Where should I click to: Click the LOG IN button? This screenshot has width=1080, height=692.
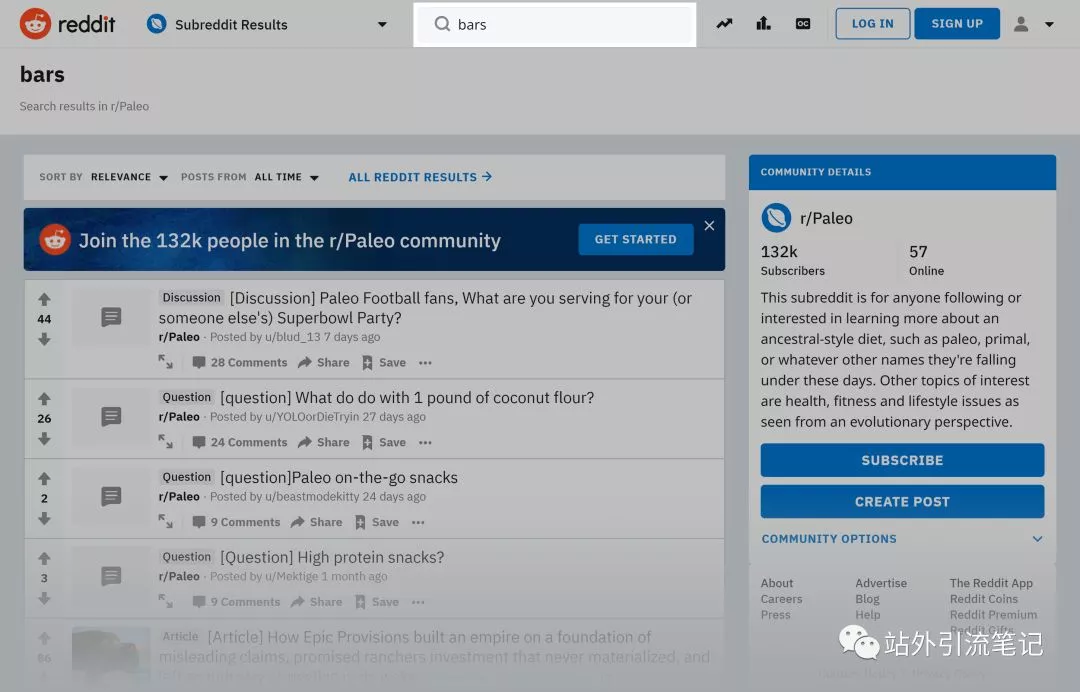(872, 24)
